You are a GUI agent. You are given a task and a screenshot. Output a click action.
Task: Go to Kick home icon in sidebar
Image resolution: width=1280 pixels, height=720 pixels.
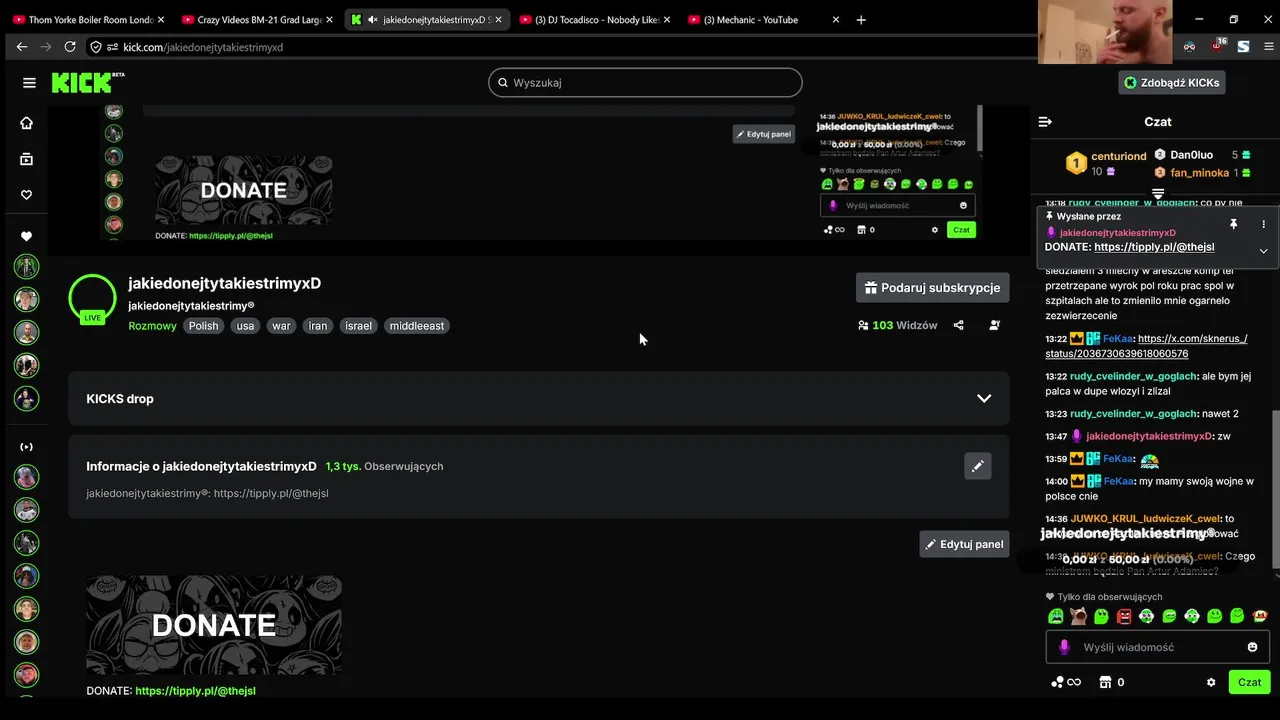27,123
